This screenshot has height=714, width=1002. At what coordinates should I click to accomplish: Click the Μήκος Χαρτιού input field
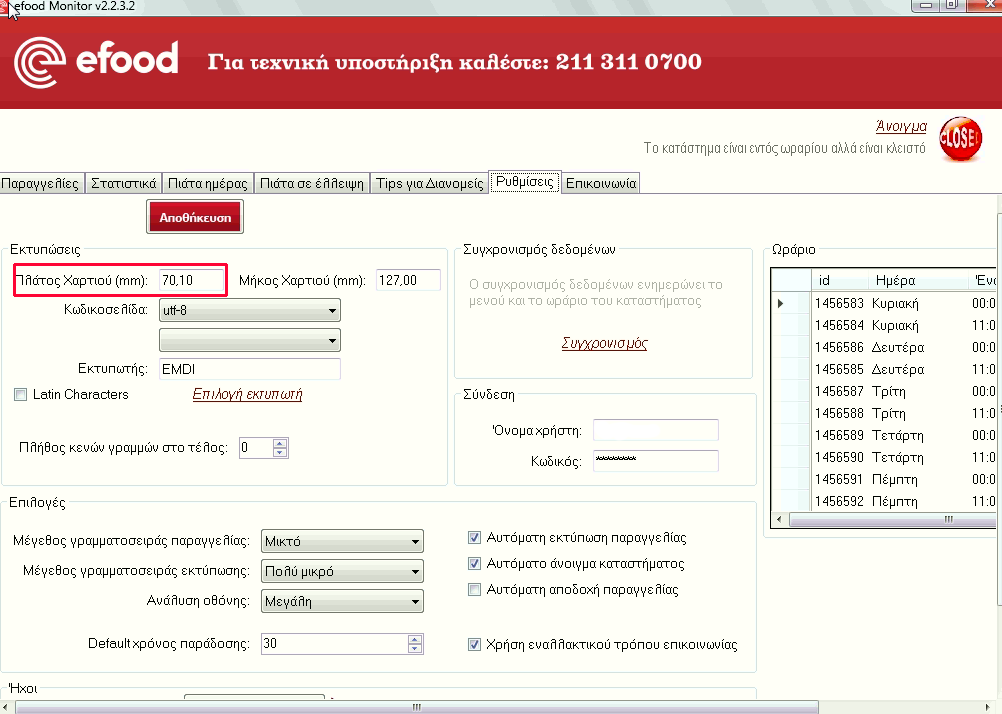coord(408,280)
